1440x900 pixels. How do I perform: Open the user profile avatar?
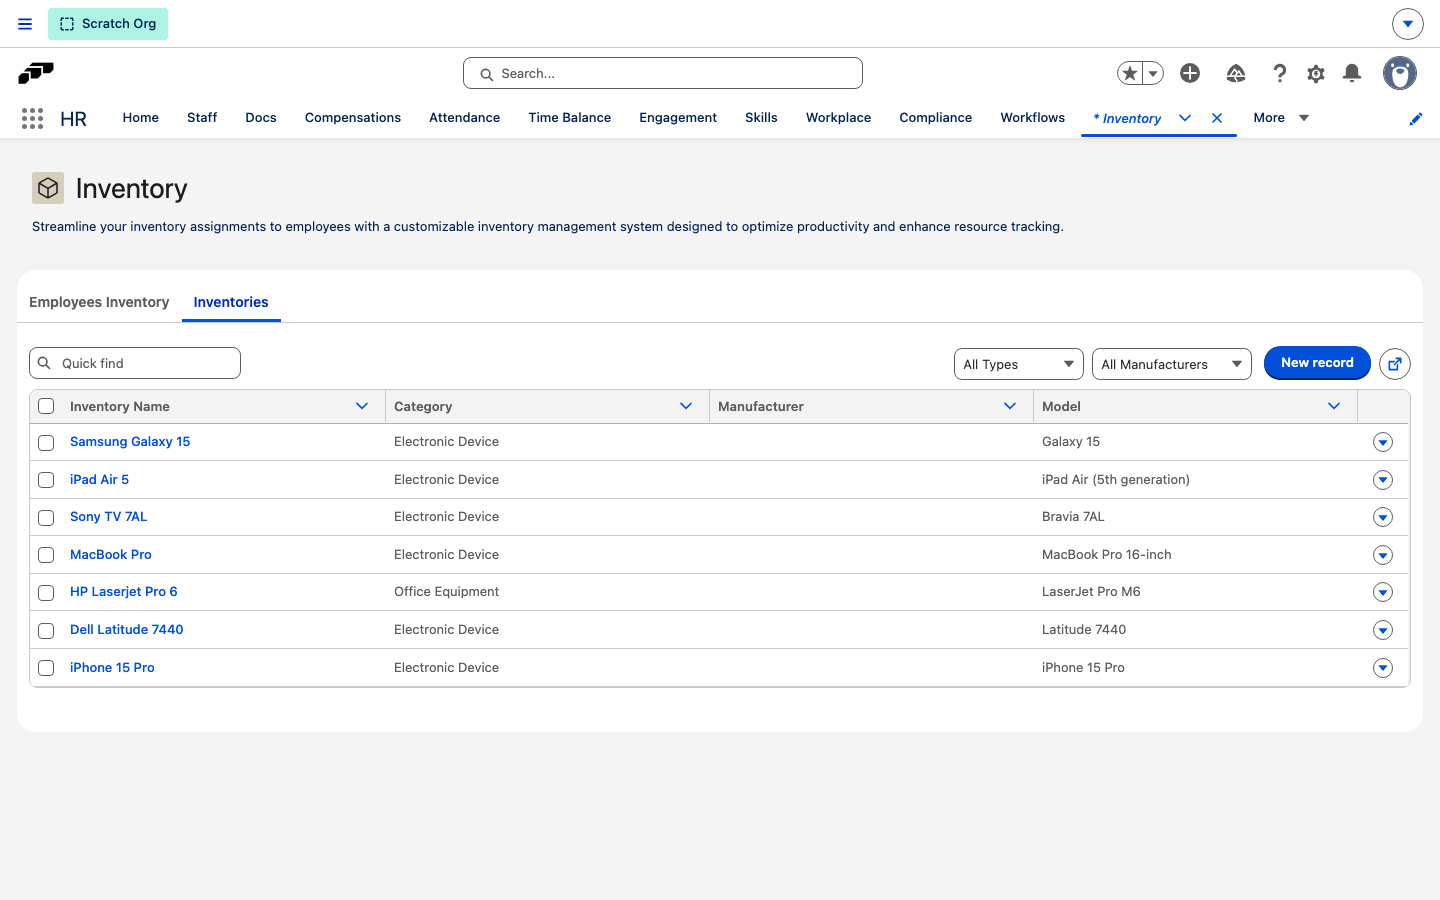coord(1400,73)
